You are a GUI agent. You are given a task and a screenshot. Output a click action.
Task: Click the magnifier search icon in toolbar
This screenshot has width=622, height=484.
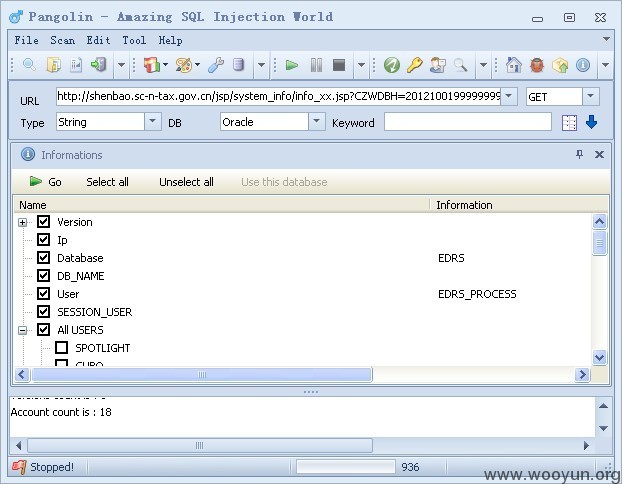click(x=29, y=65)
